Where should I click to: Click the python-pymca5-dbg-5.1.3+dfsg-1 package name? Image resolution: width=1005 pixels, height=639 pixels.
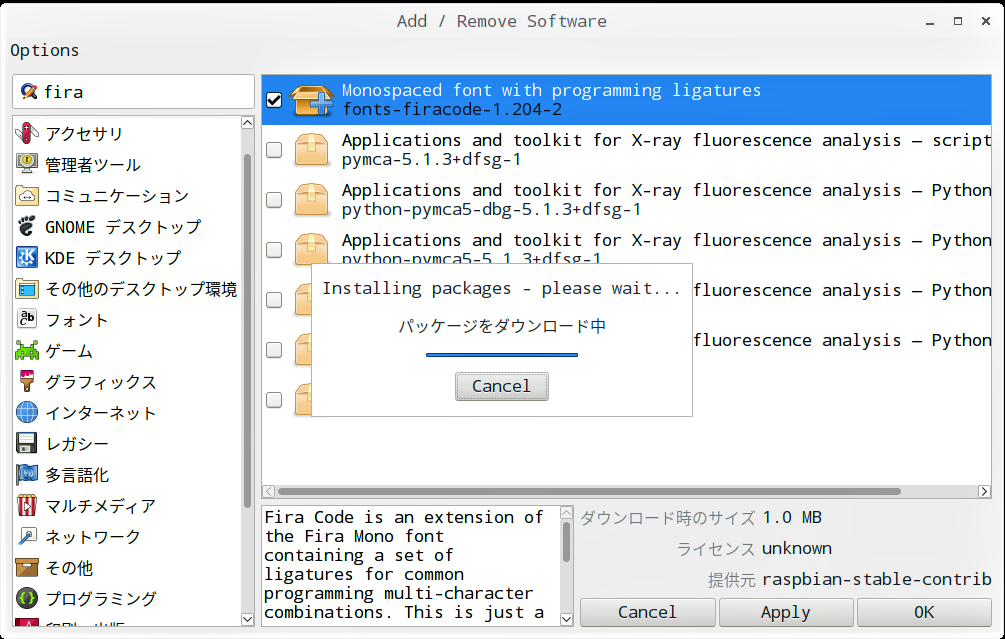click(491, 210)
